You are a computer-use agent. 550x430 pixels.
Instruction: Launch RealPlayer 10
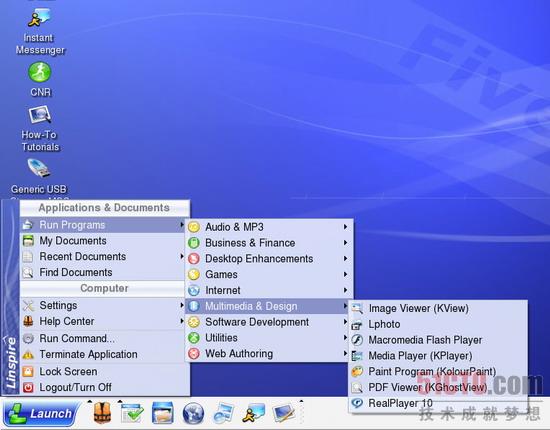438,403
